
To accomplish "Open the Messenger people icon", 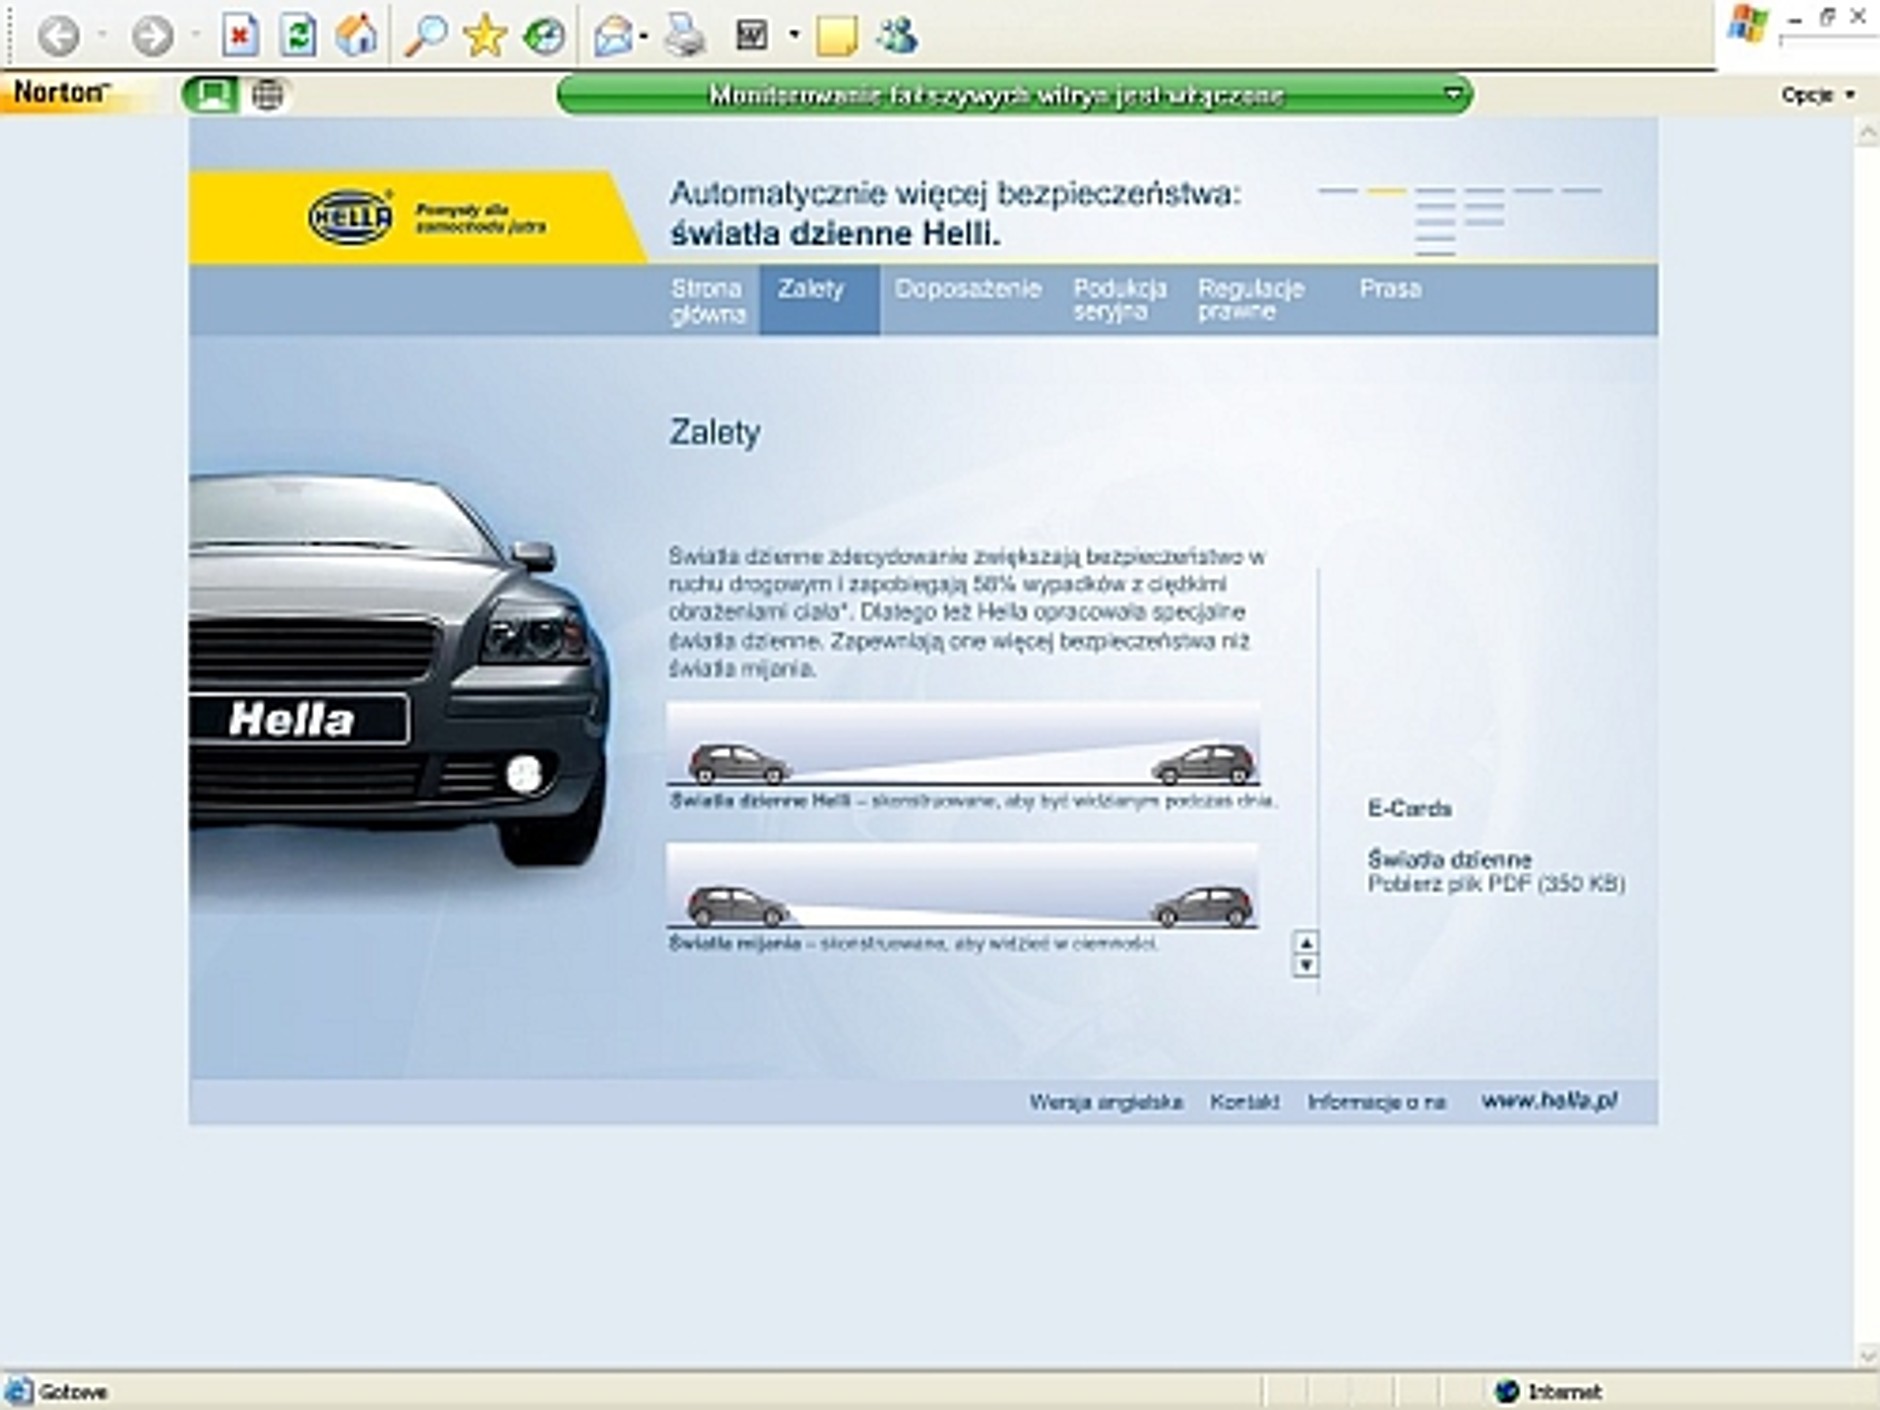I will pos(897,37).
